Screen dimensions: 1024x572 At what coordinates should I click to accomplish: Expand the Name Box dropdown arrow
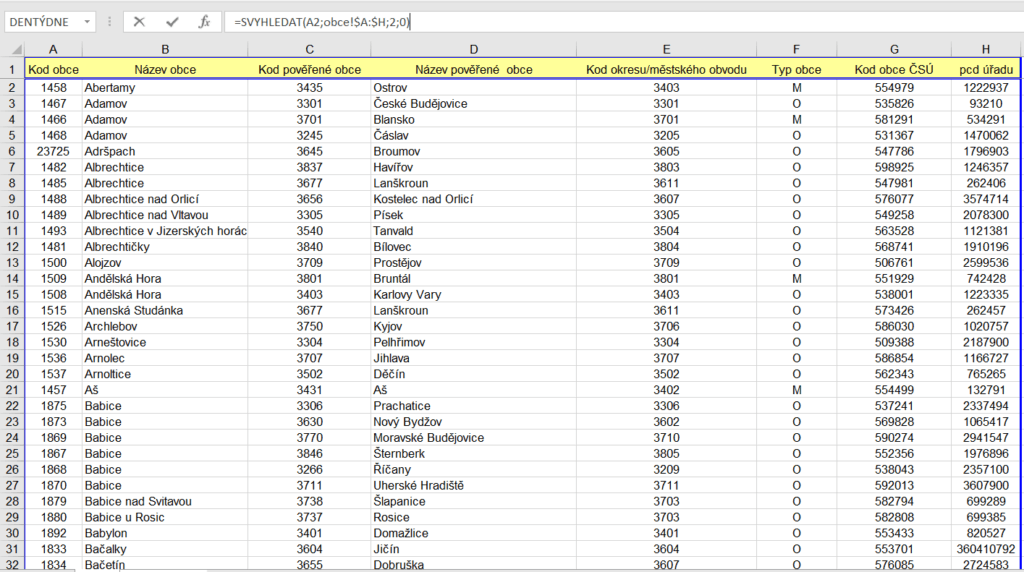tap(88, 21)
